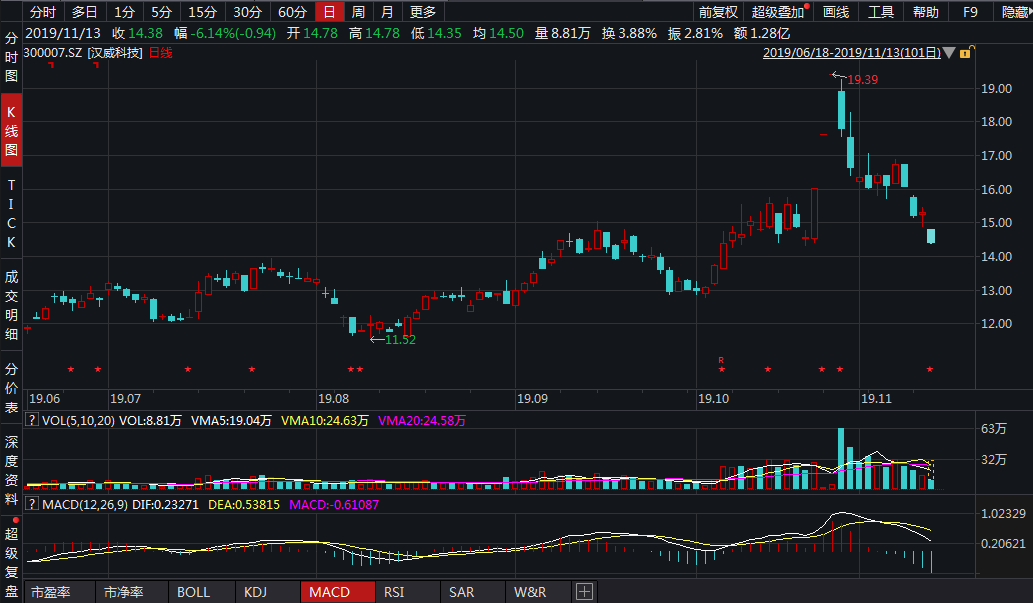Open 分价表 price table sidebar tab
Image resolution: width=1033 pixels, height=603 pixels.
click(x=11, y=388)
